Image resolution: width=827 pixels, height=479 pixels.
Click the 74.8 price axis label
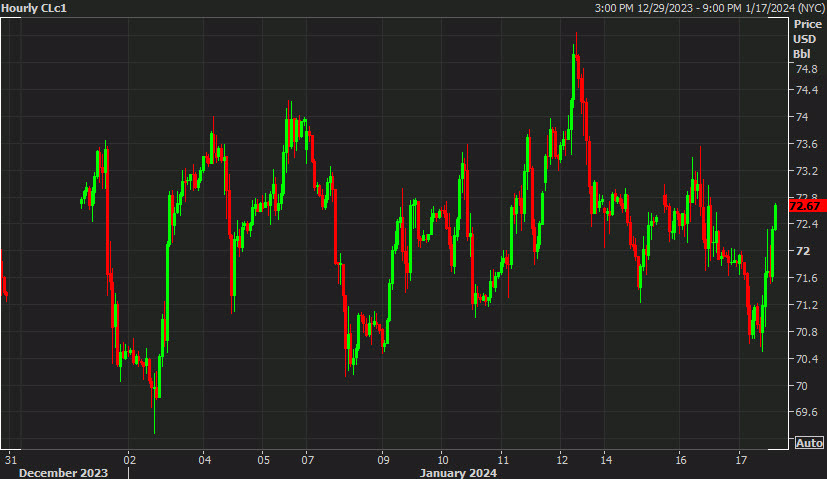[x=806, y=69]
